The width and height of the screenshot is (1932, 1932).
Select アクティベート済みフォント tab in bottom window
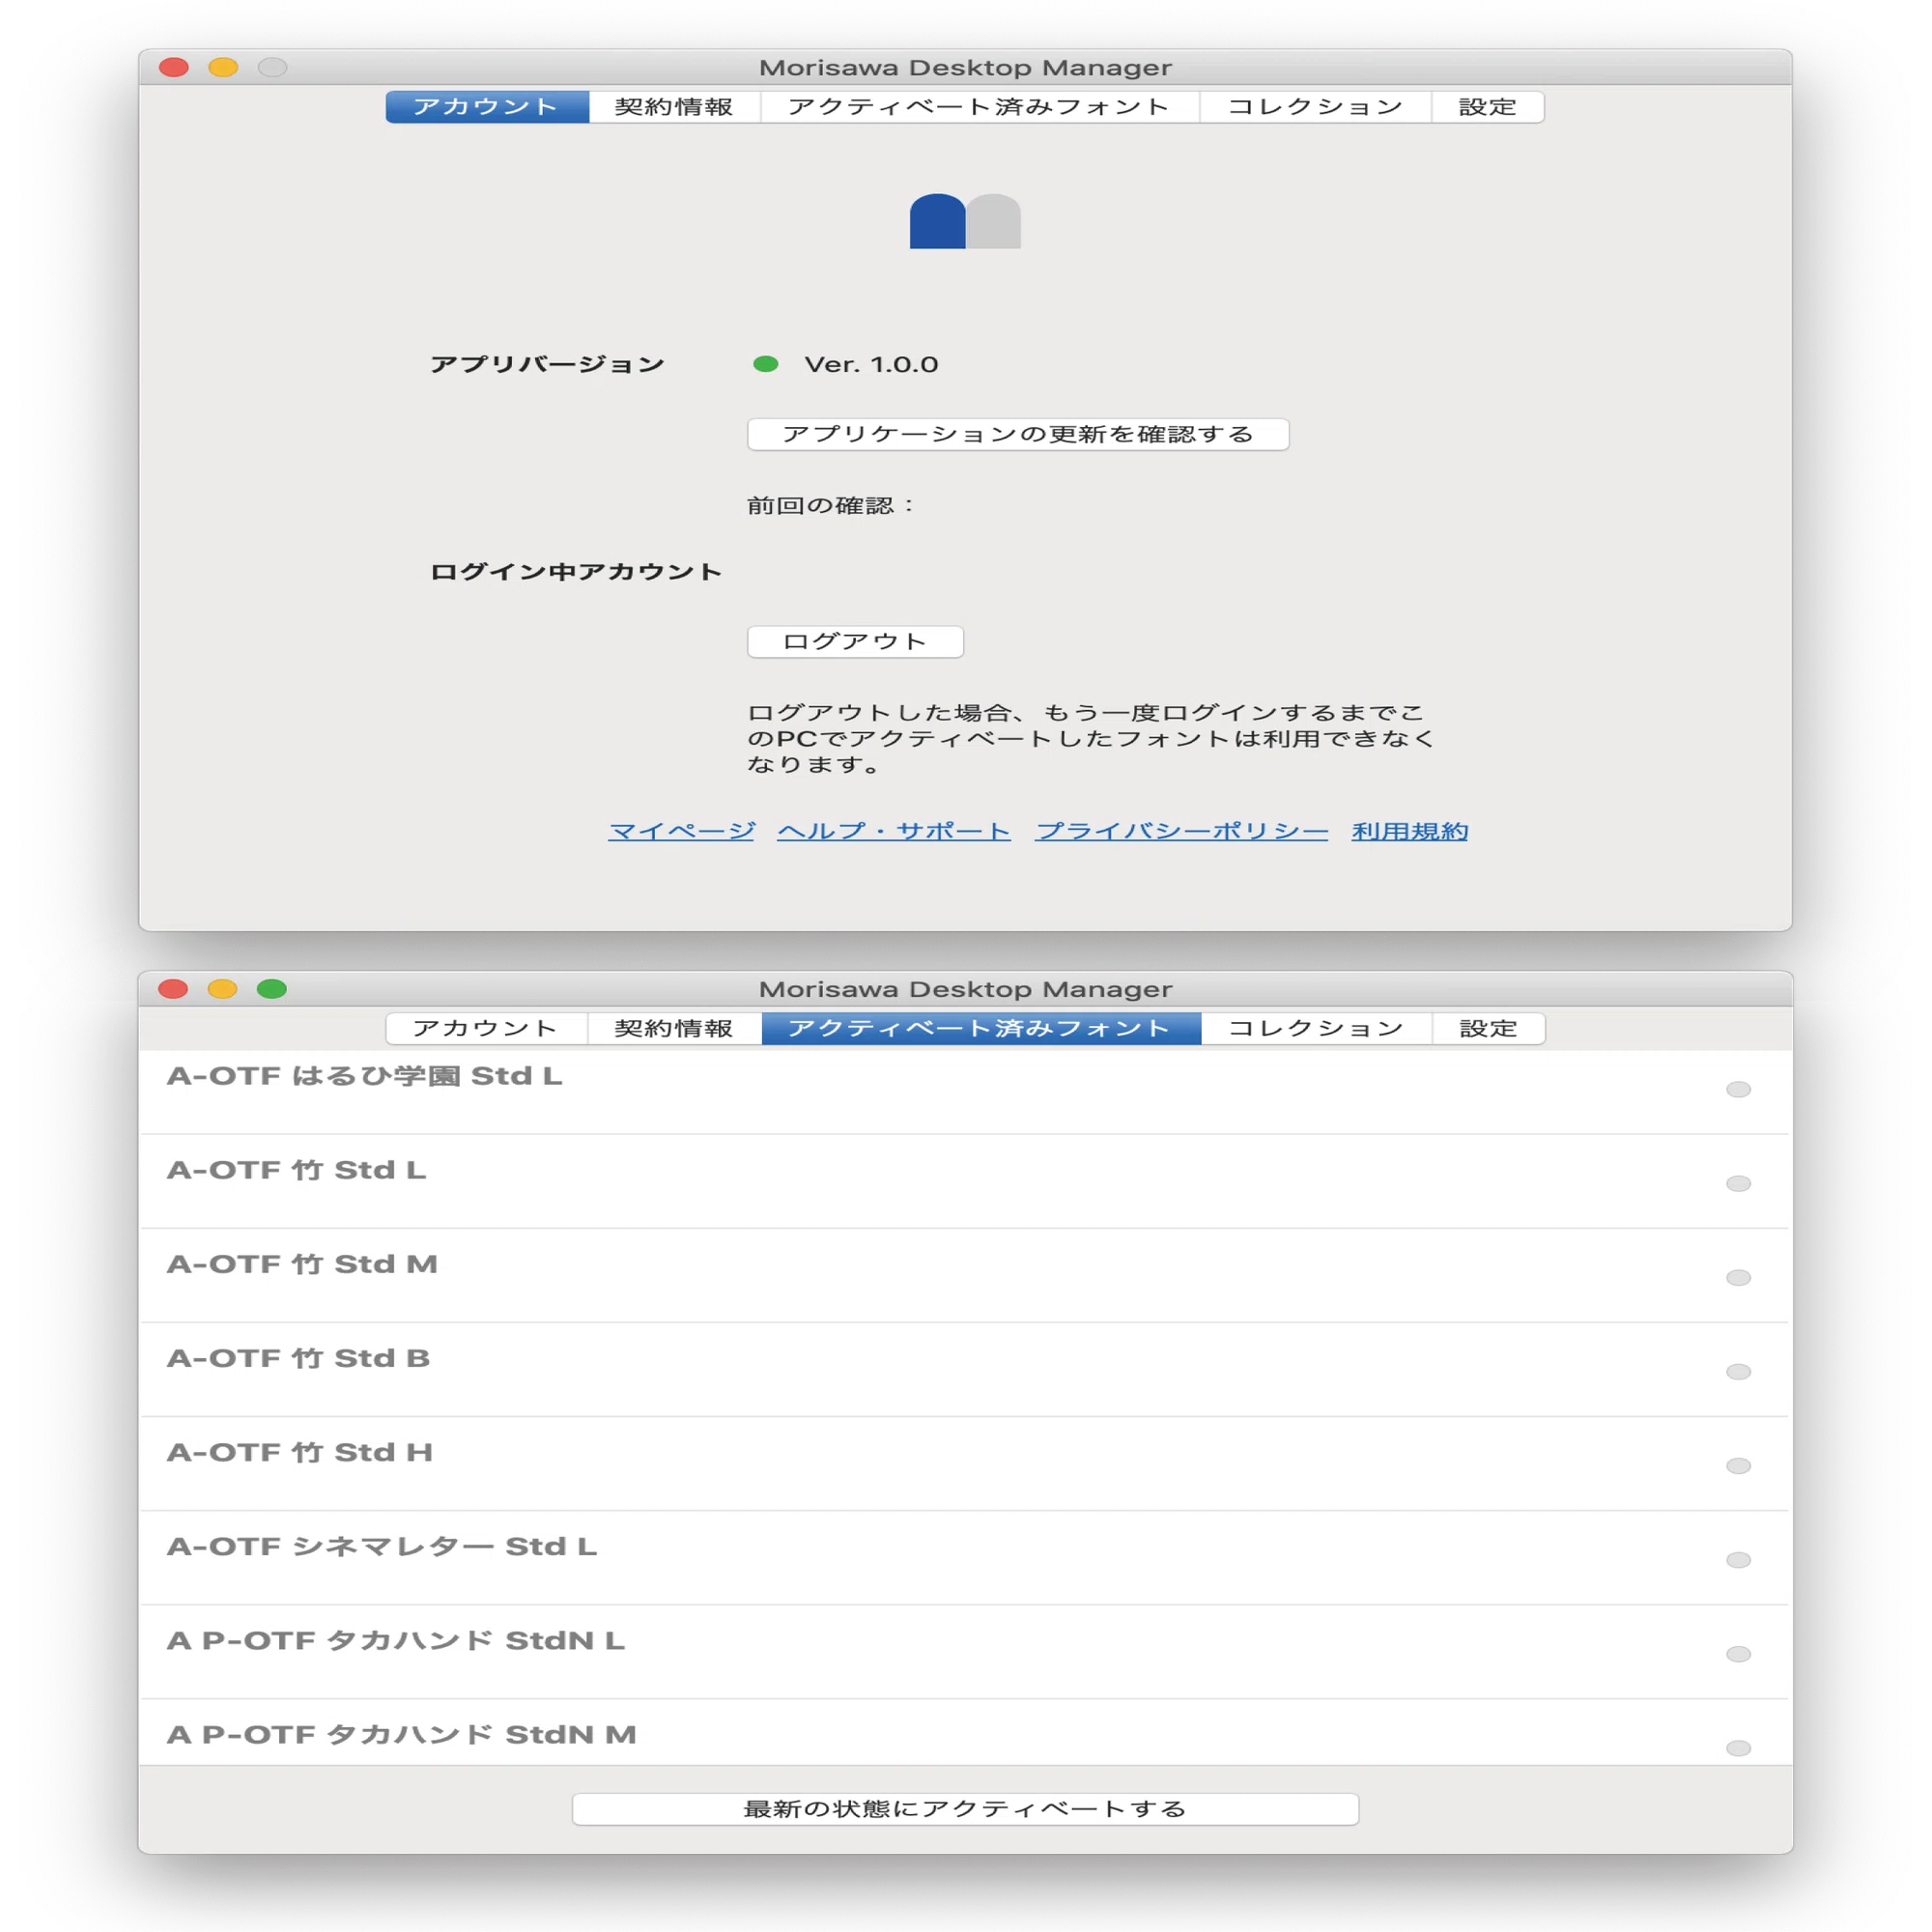981,1028
